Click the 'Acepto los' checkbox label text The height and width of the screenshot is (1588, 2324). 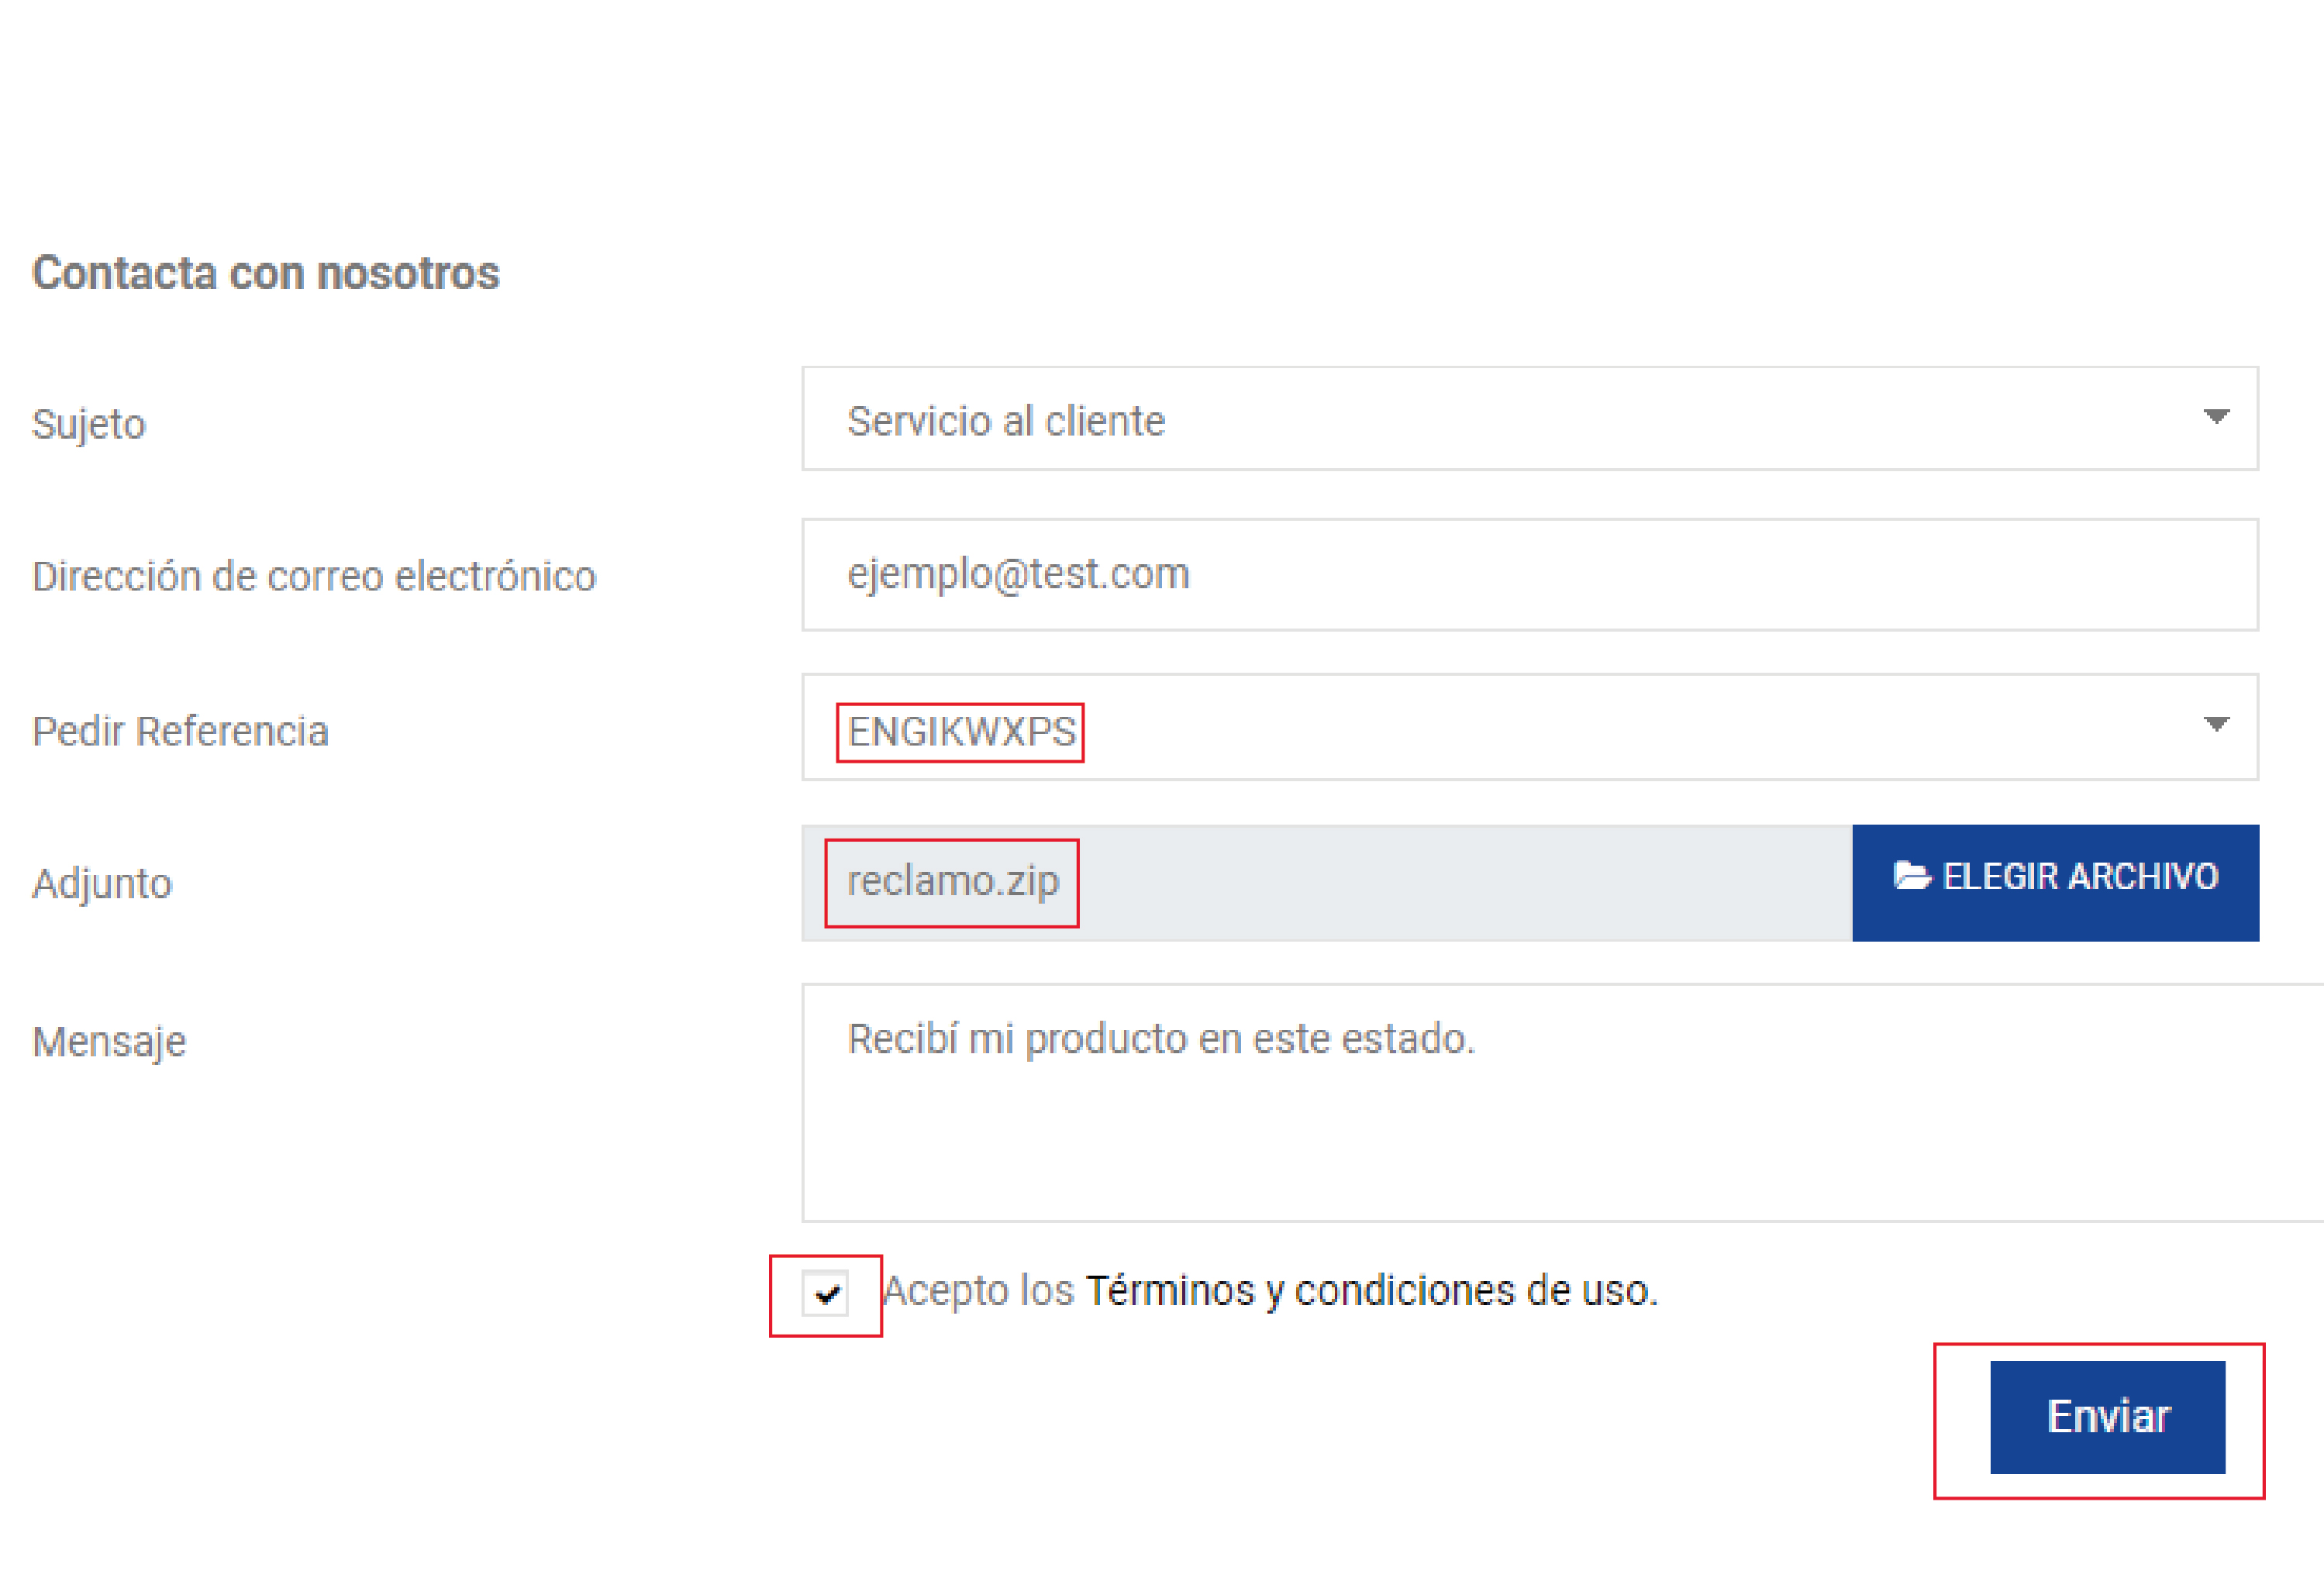point(979,1291)
